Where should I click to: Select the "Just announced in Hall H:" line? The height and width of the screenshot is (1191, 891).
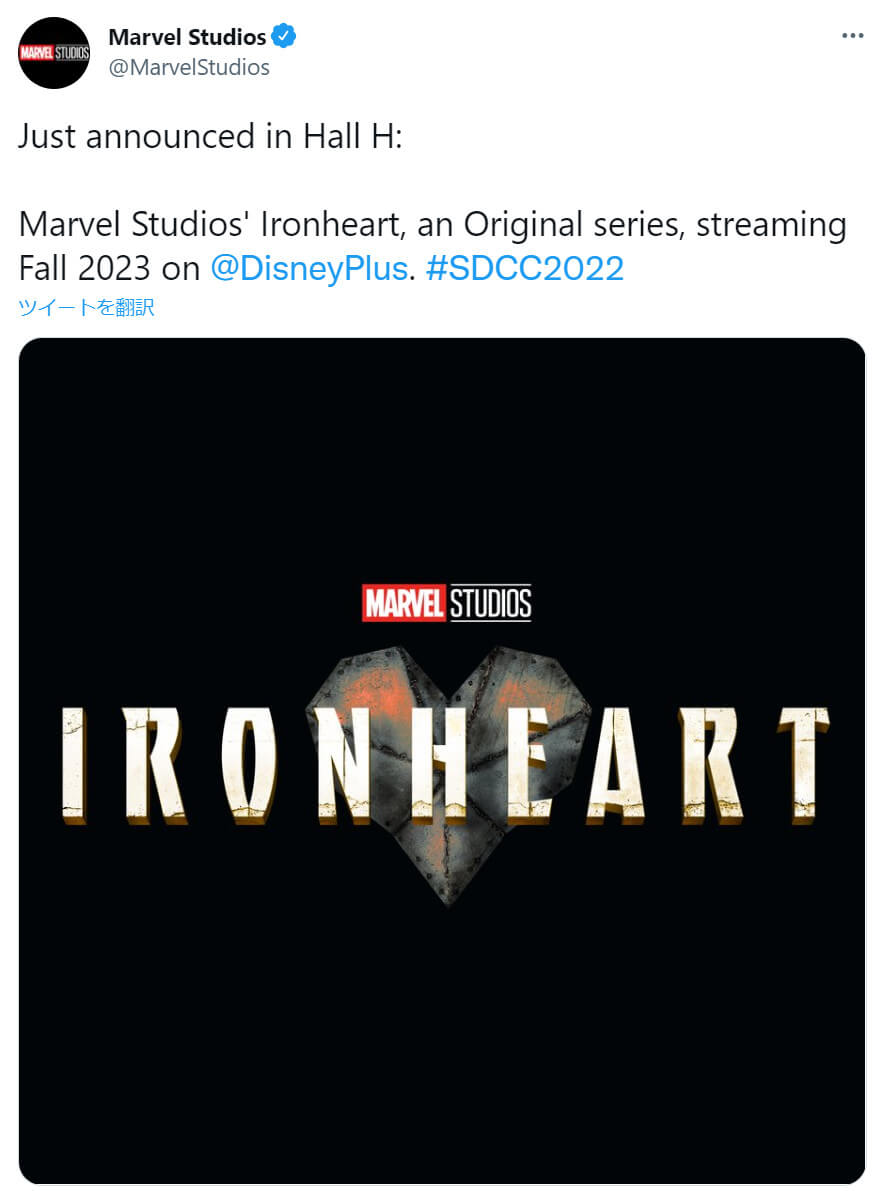coord(210,137)
